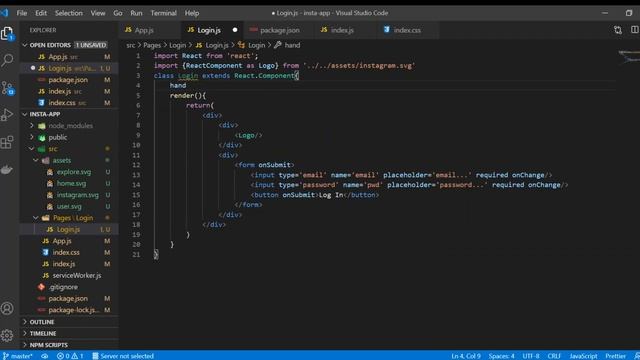Open the Docker view in activity bar
Image resolution: width=640 pixels, height=360 pixels.
point(7,169)
